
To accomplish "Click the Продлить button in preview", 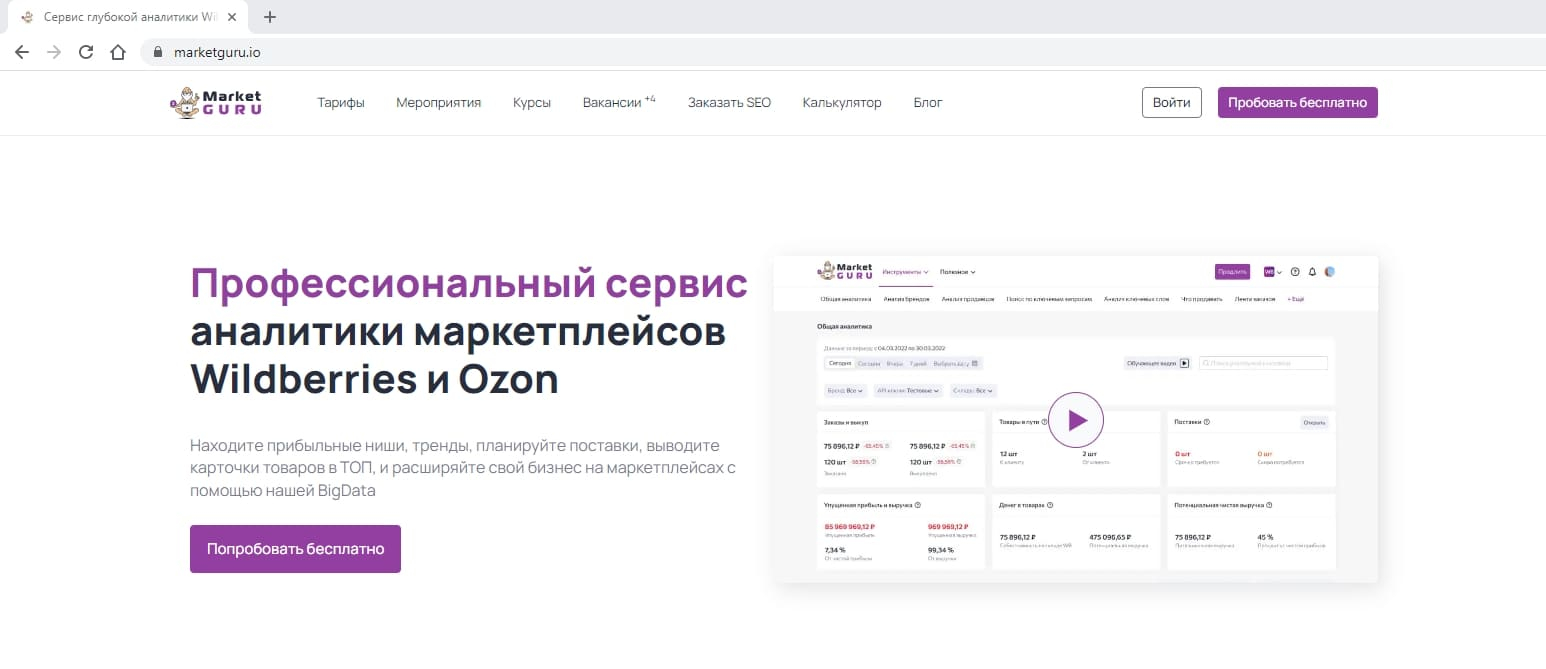I will pyautogui.click(x=1232, y=271).
